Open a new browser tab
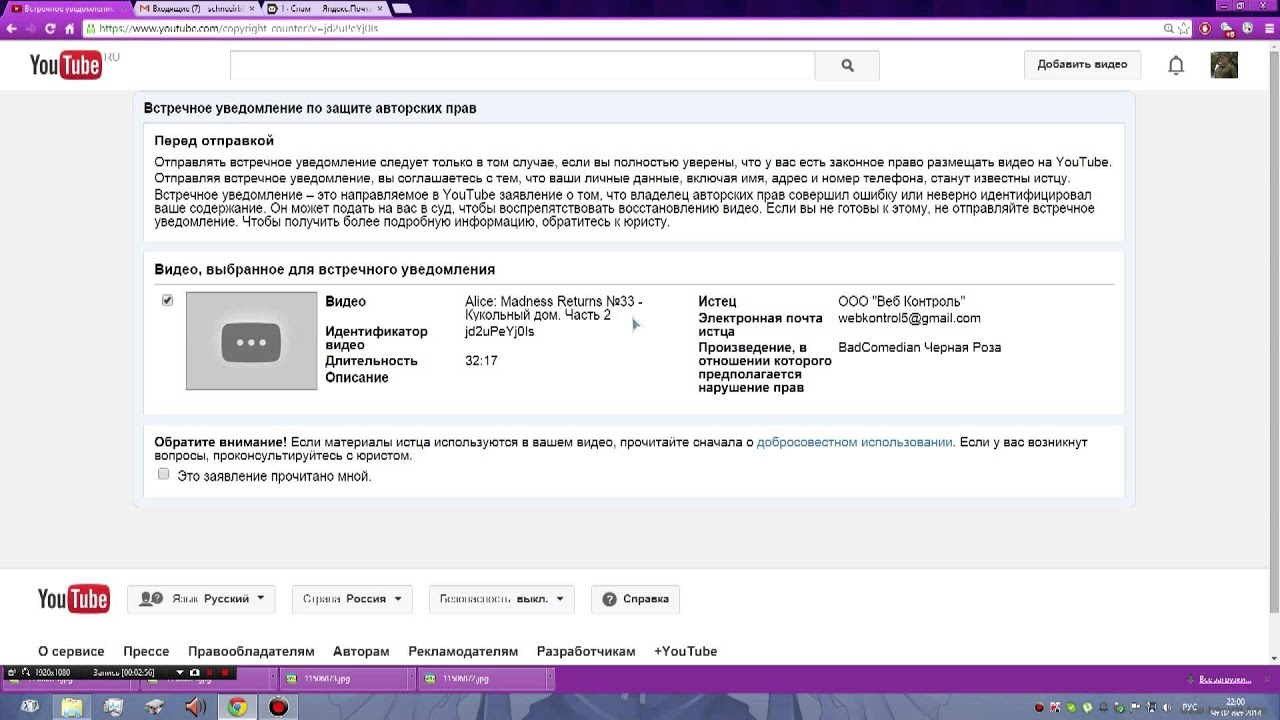This screenshot has width=1280, height=720. point(402,9)
